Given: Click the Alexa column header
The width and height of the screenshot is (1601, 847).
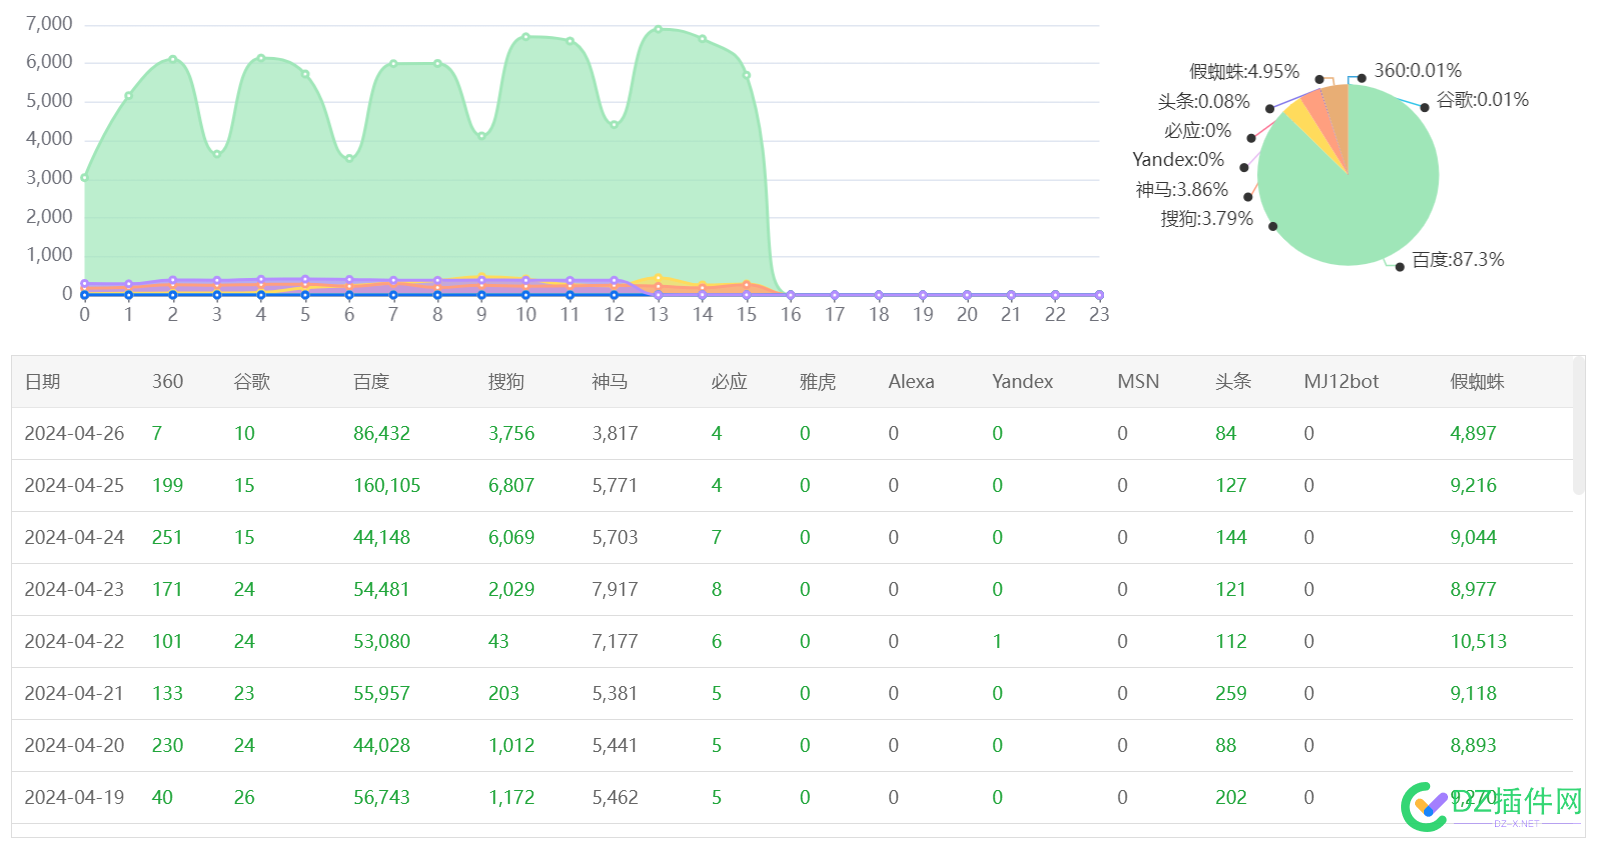Looking at the screenshot, I should [x=911, y=382].
